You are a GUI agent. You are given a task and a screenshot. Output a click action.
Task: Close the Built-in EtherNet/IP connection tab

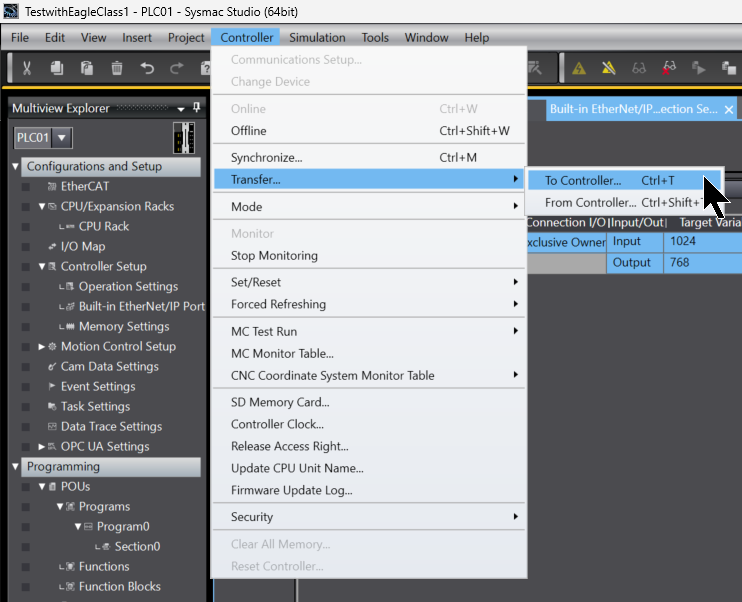click(x=729, y=110)
